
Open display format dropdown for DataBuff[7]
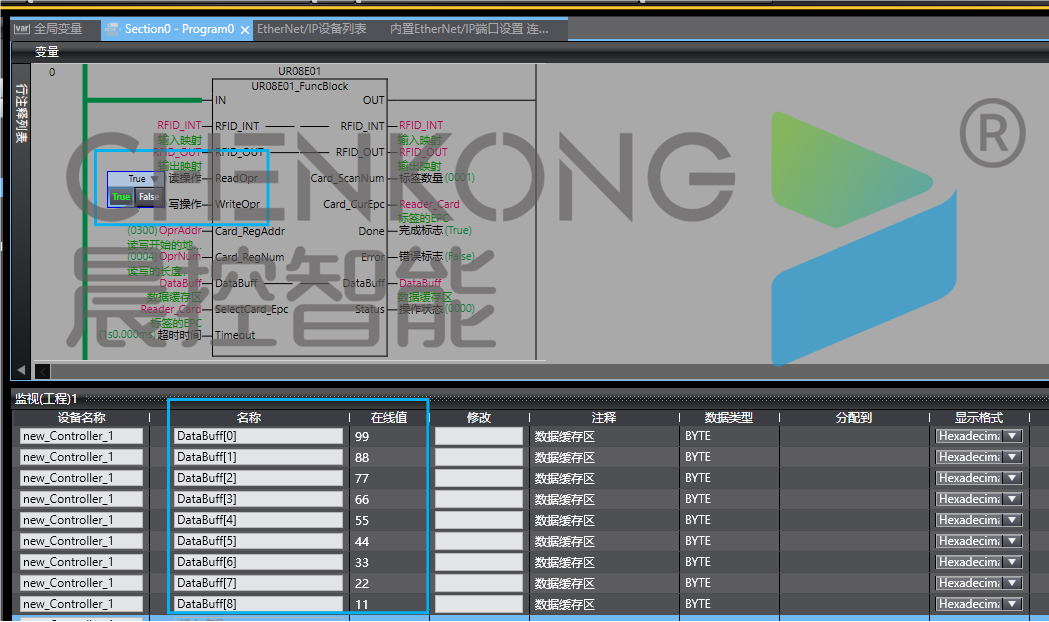click(x=1012, y=583)
